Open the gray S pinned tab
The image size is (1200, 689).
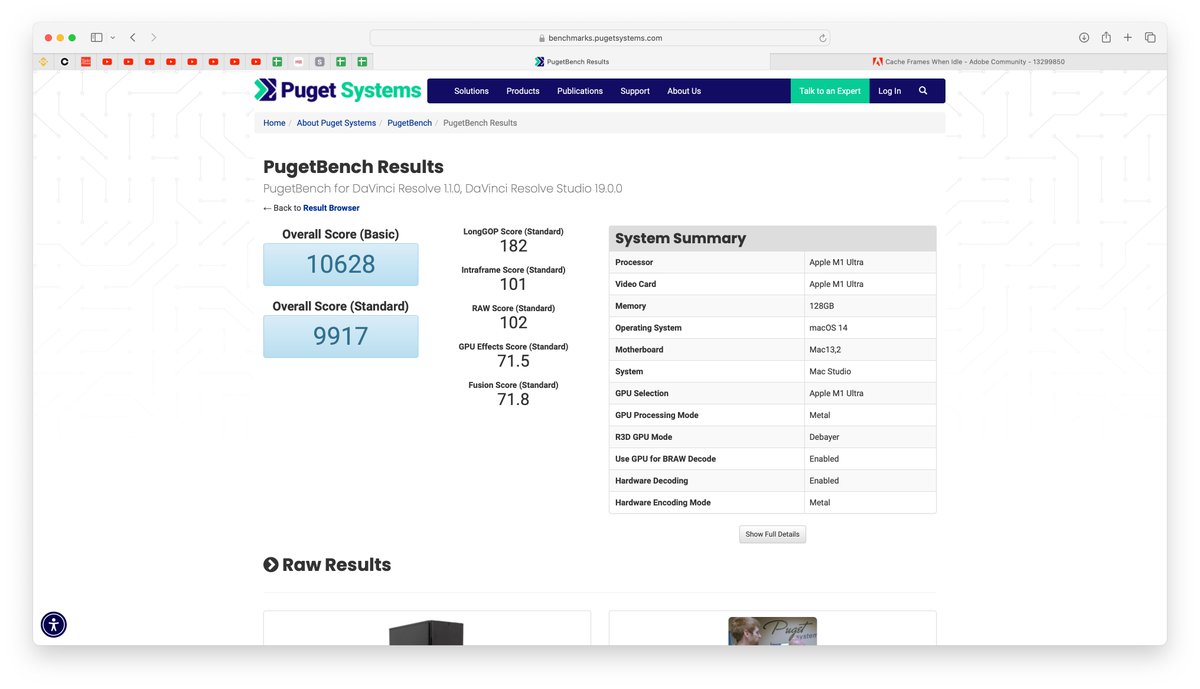coord(320,62)
